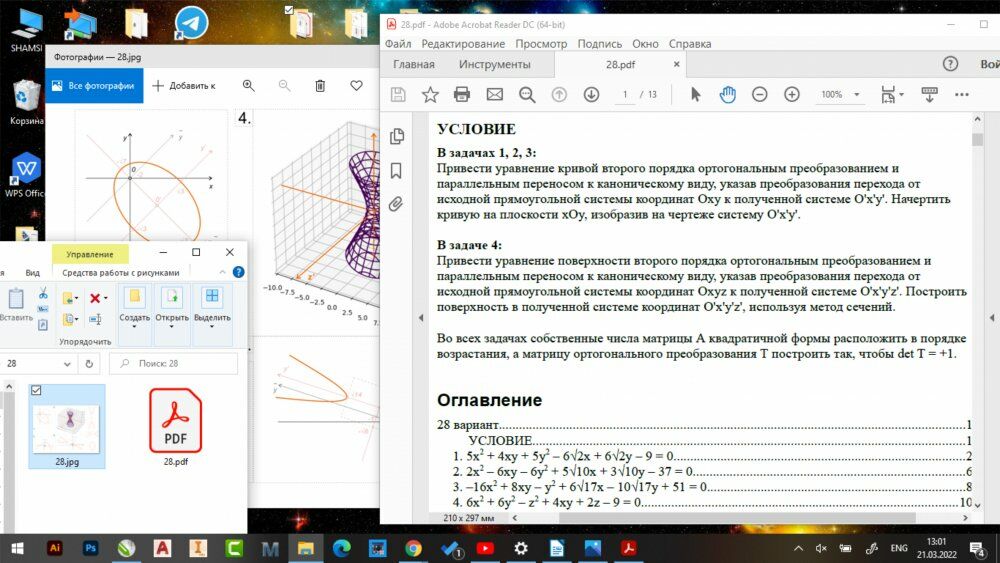1000x563 pixels.
Task: Select the 28.pdf file in Explorer
Action: pyautogui.click(x=175, y=427)
